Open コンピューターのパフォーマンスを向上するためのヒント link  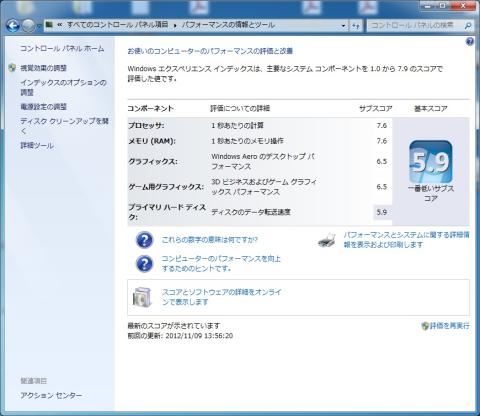point(221,263)
